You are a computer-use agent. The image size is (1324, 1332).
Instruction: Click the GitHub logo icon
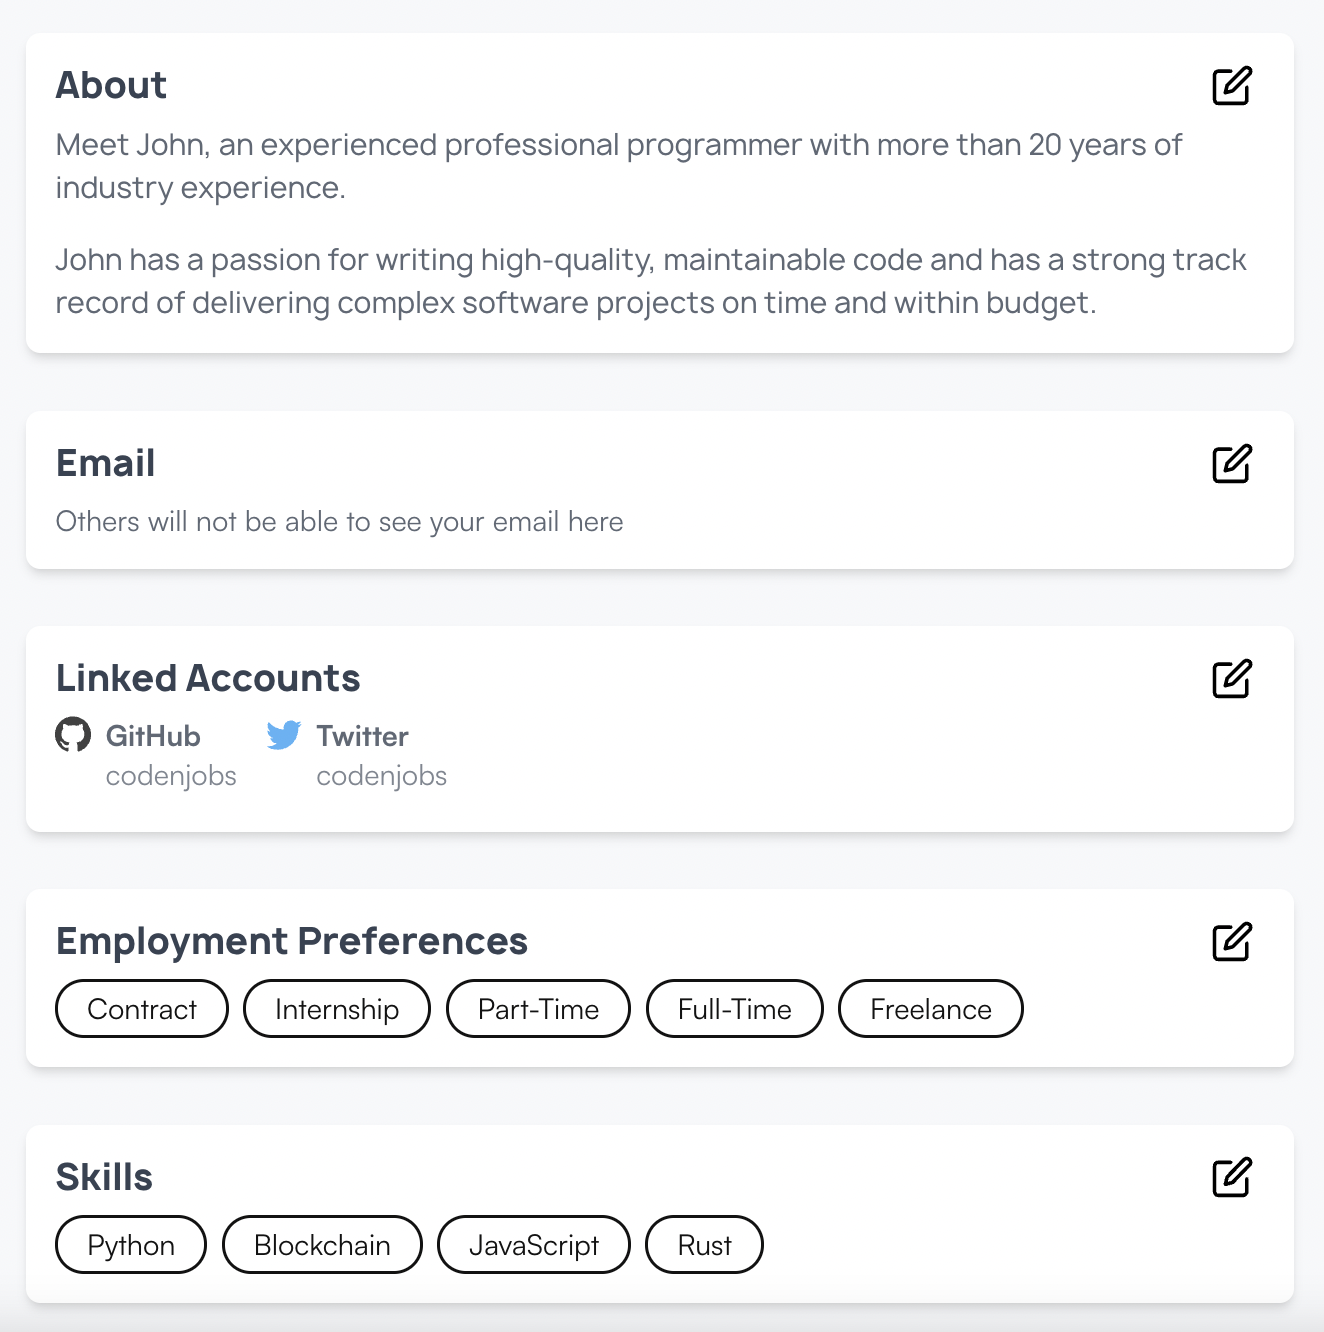point(72,735)
